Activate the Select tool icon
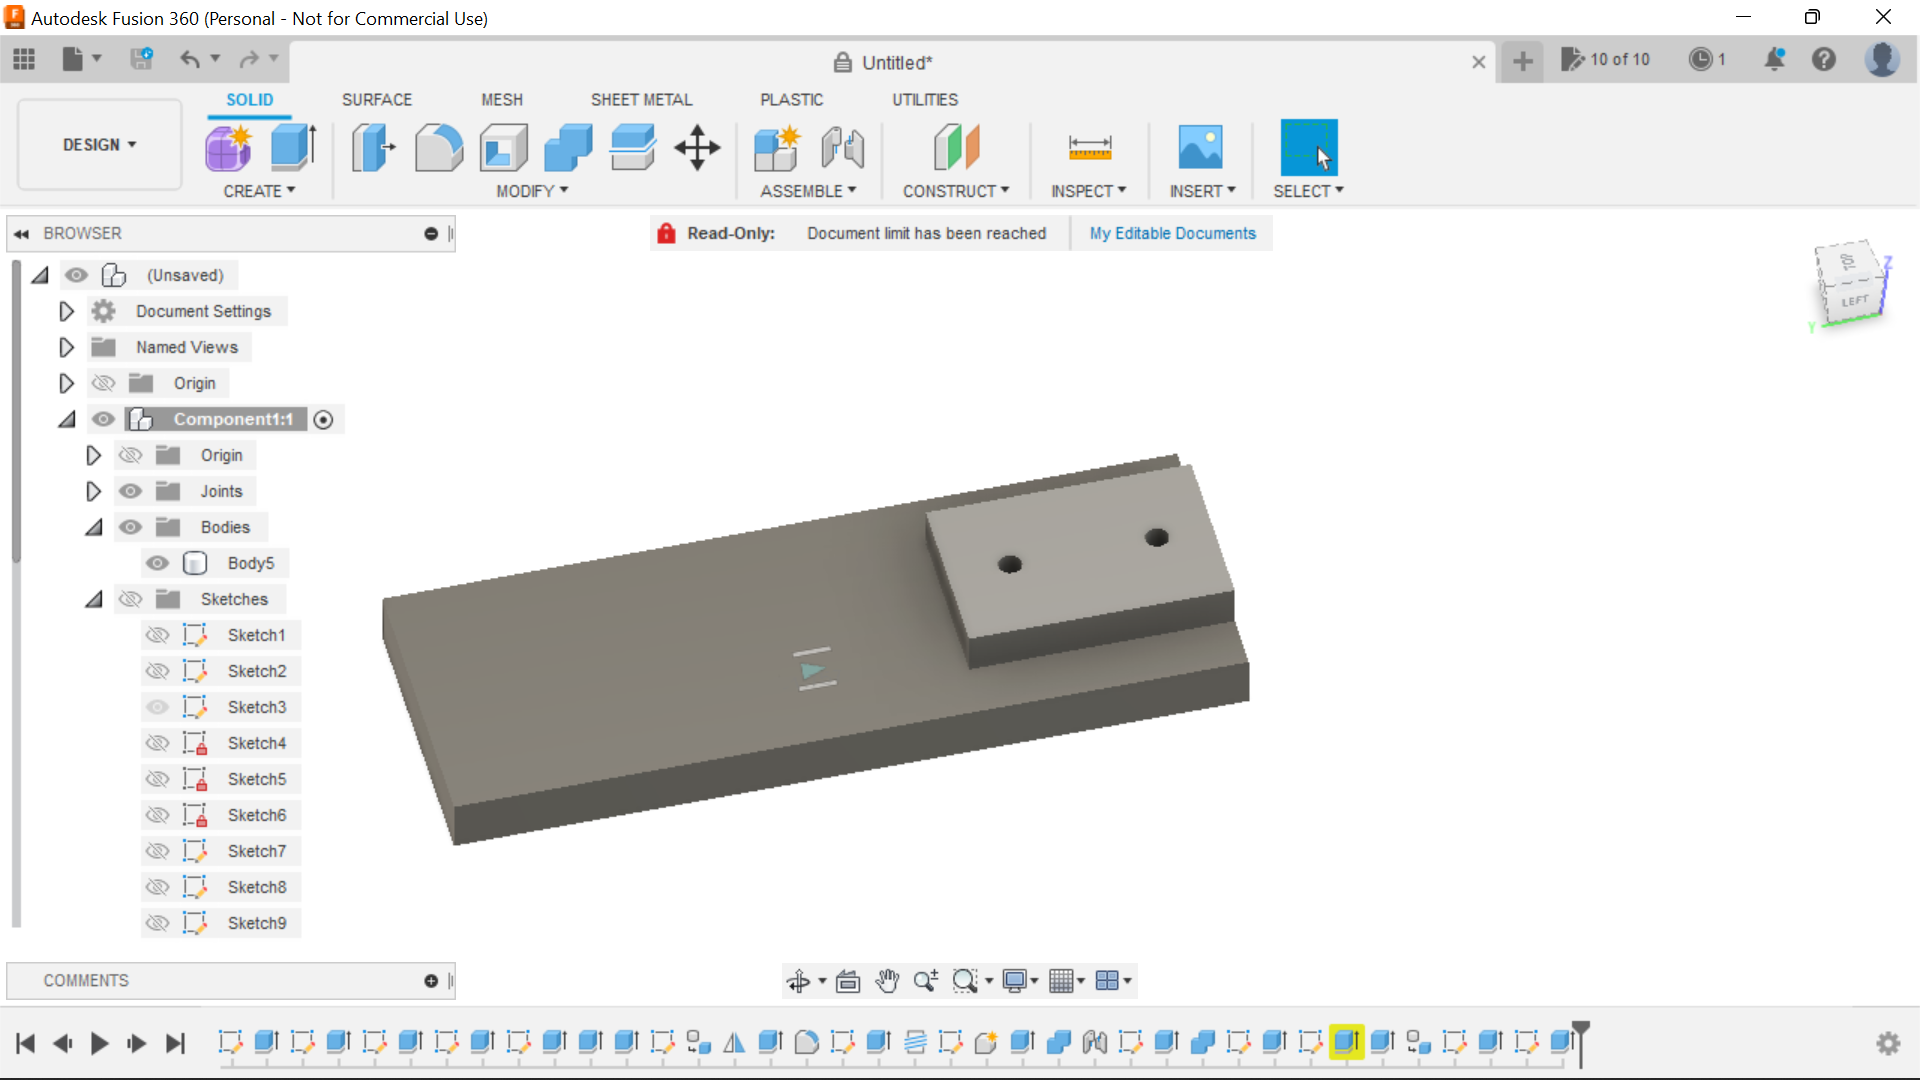The height and width of the screenshot is (1080, 1920). coord(1308,148)
